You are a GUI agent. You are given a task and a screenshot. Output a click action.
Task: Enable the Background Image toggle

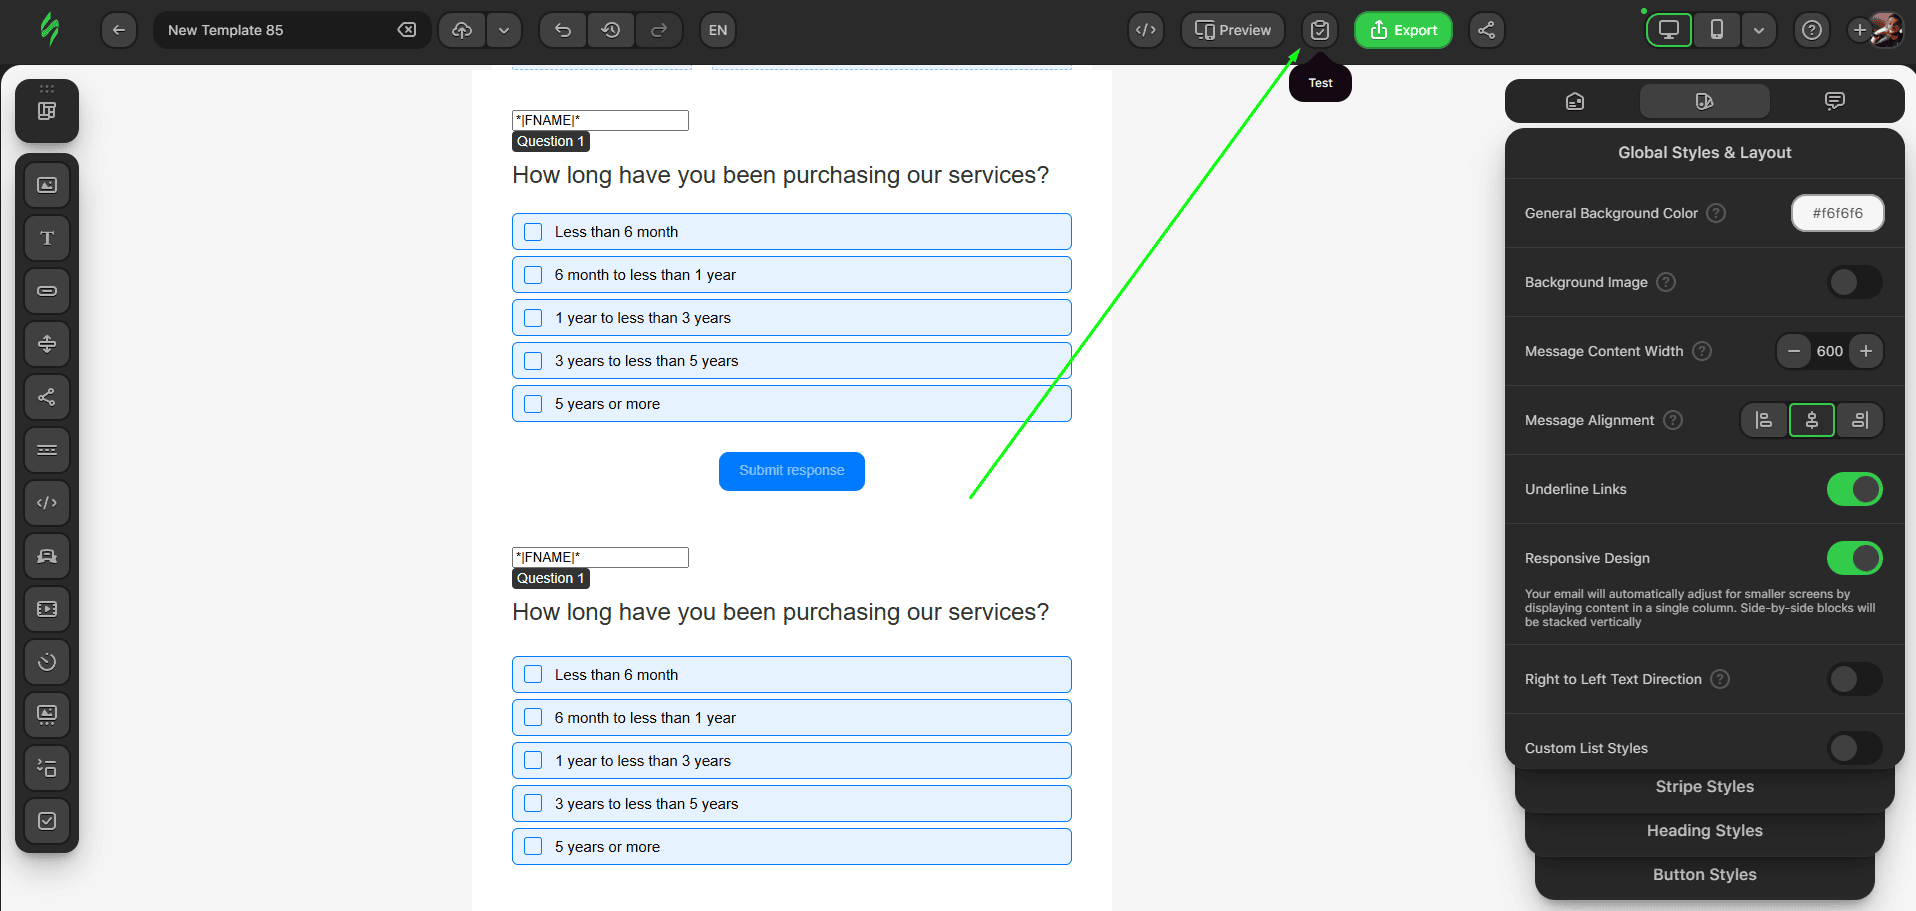point(1854,282)
